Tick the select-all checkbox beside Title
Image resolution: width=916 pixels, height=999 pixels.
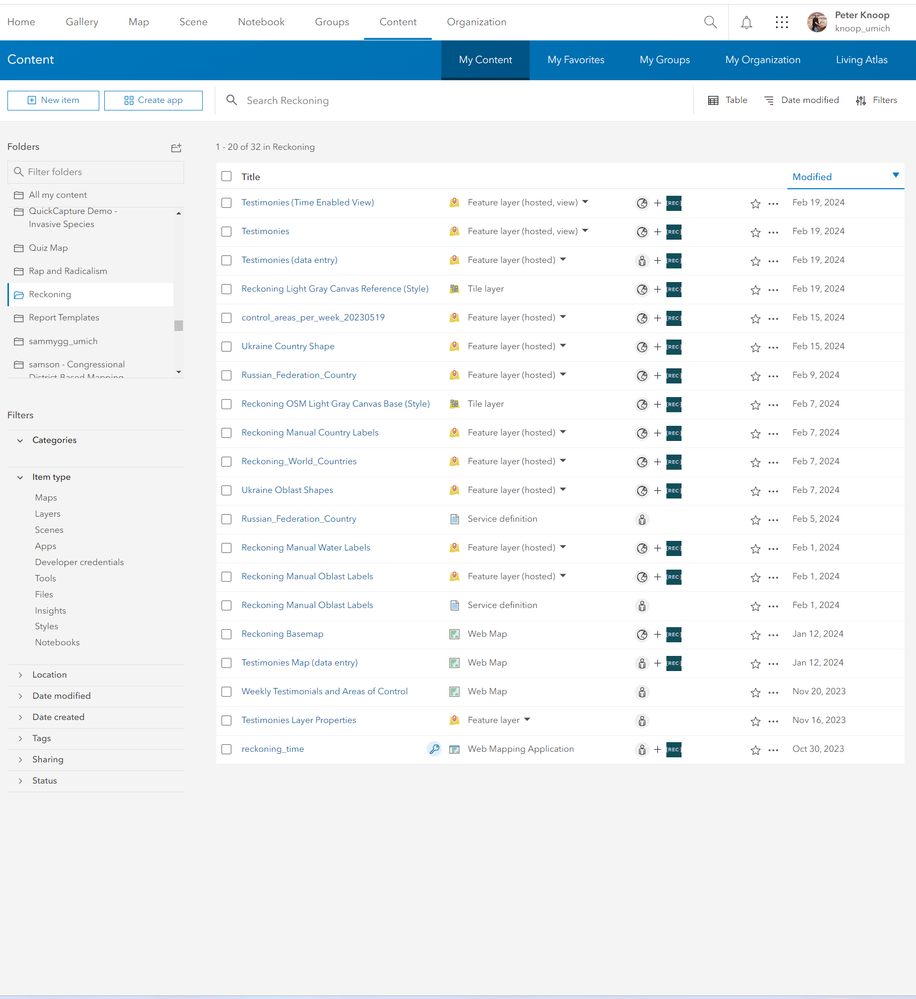[226, 176]
